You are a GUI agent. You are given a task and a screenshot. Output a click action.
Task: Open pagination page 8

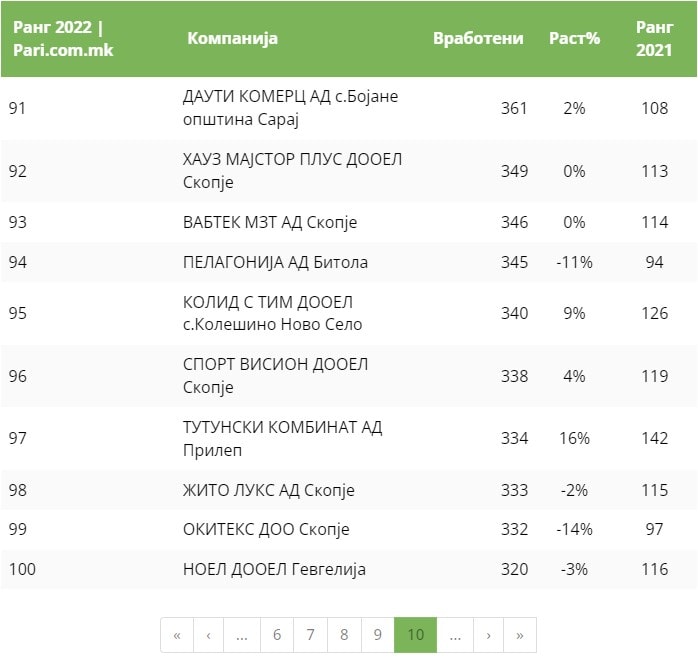pyautogui.click(x=344, y=635)
